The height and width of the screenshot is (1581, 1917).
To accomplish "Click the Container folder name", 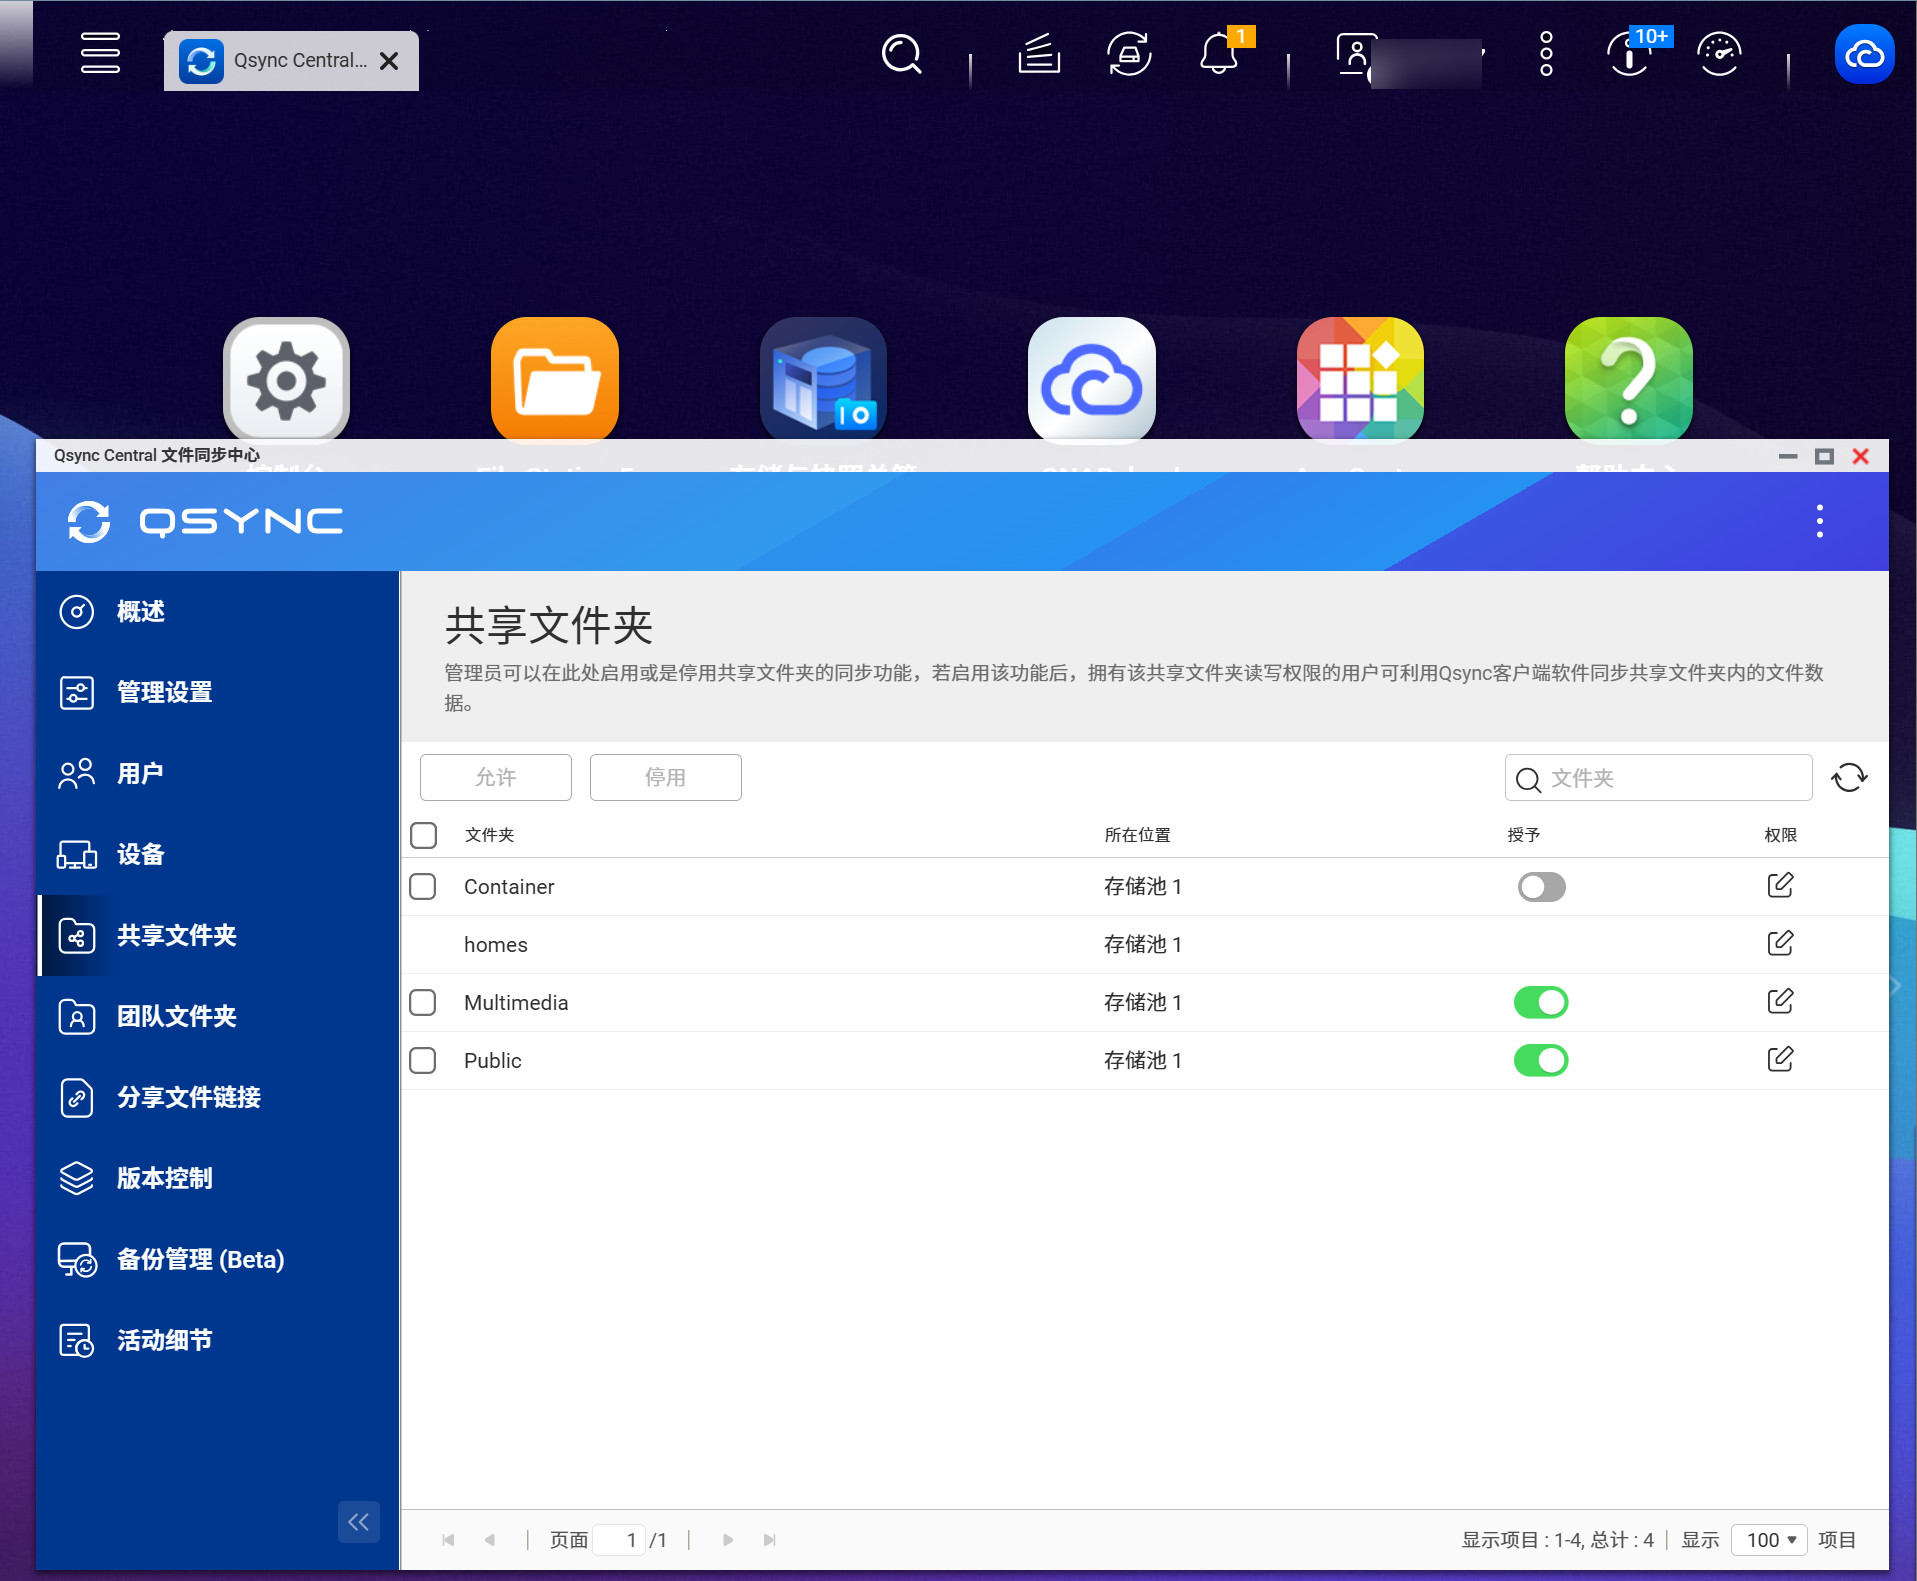I will pos(509,887).
